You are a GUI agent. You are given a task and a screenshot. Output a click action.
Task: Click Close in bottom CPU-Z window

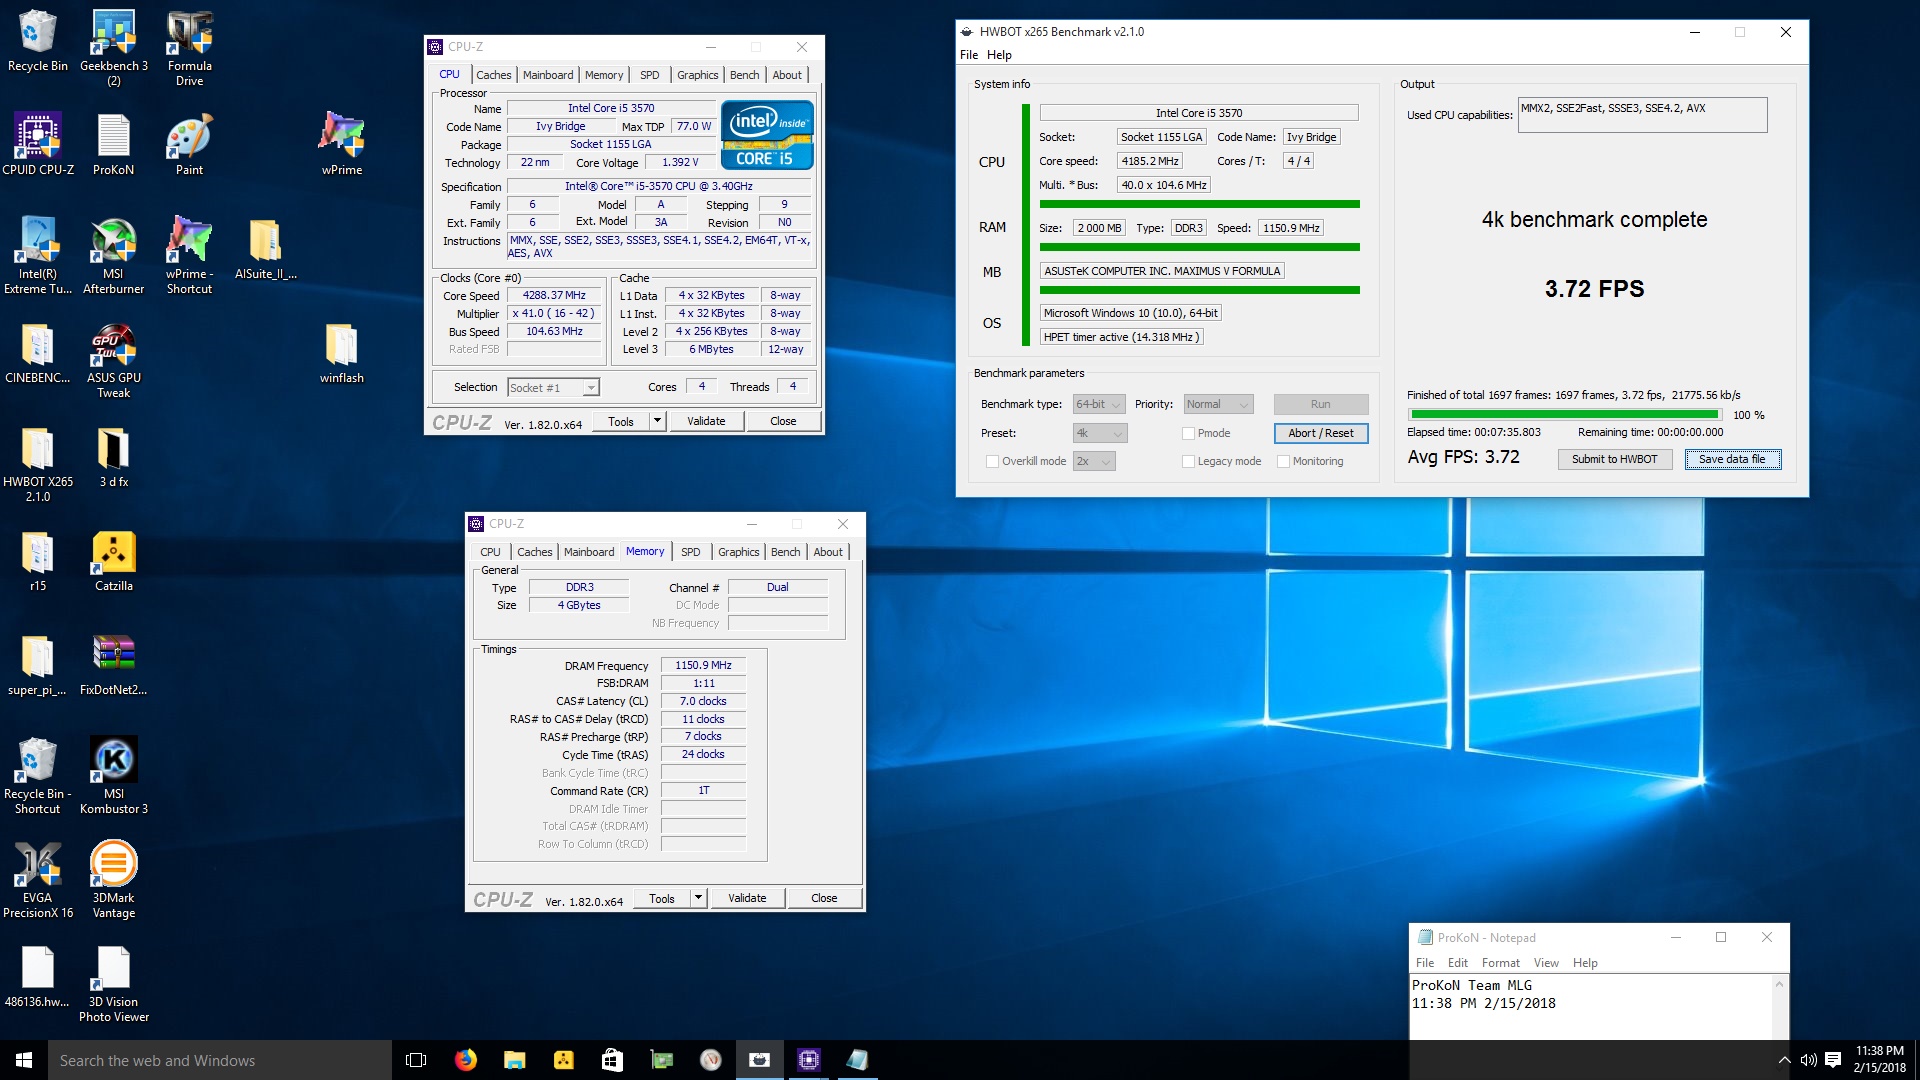pos(824,898)
